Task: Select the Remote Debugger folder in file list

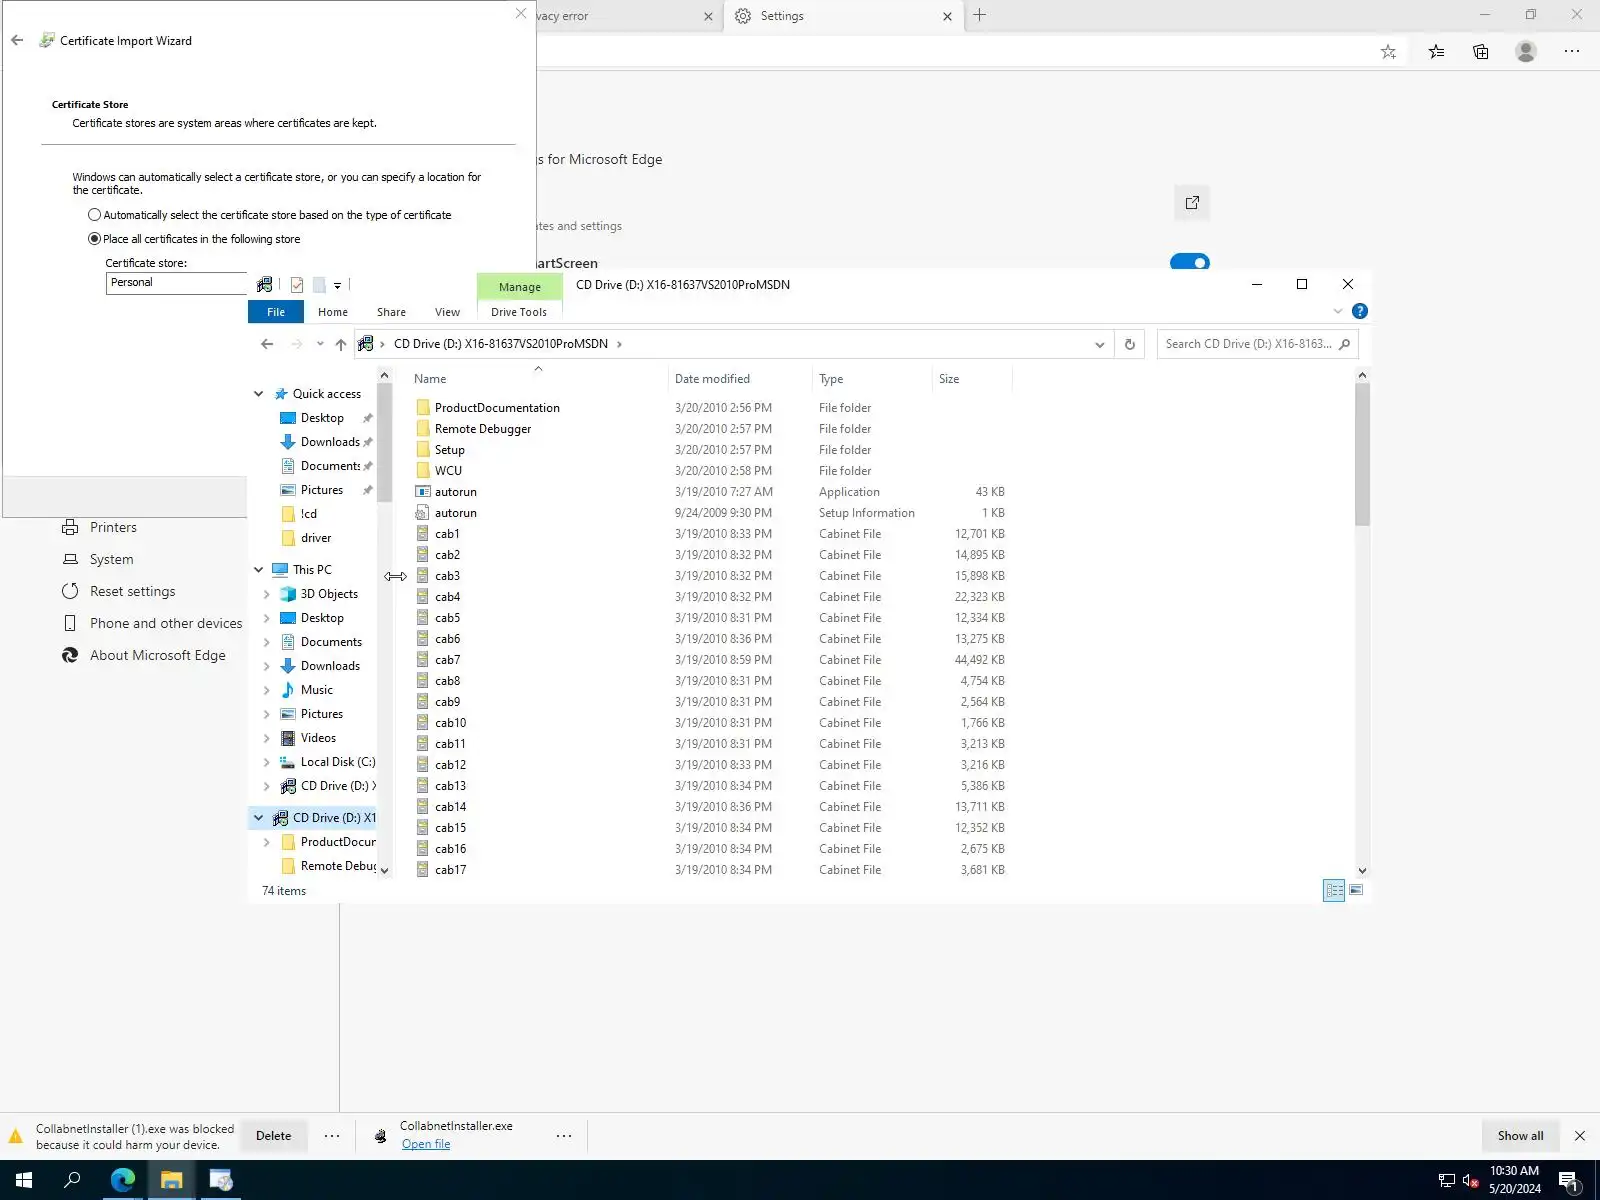Action: coord(483,429)
